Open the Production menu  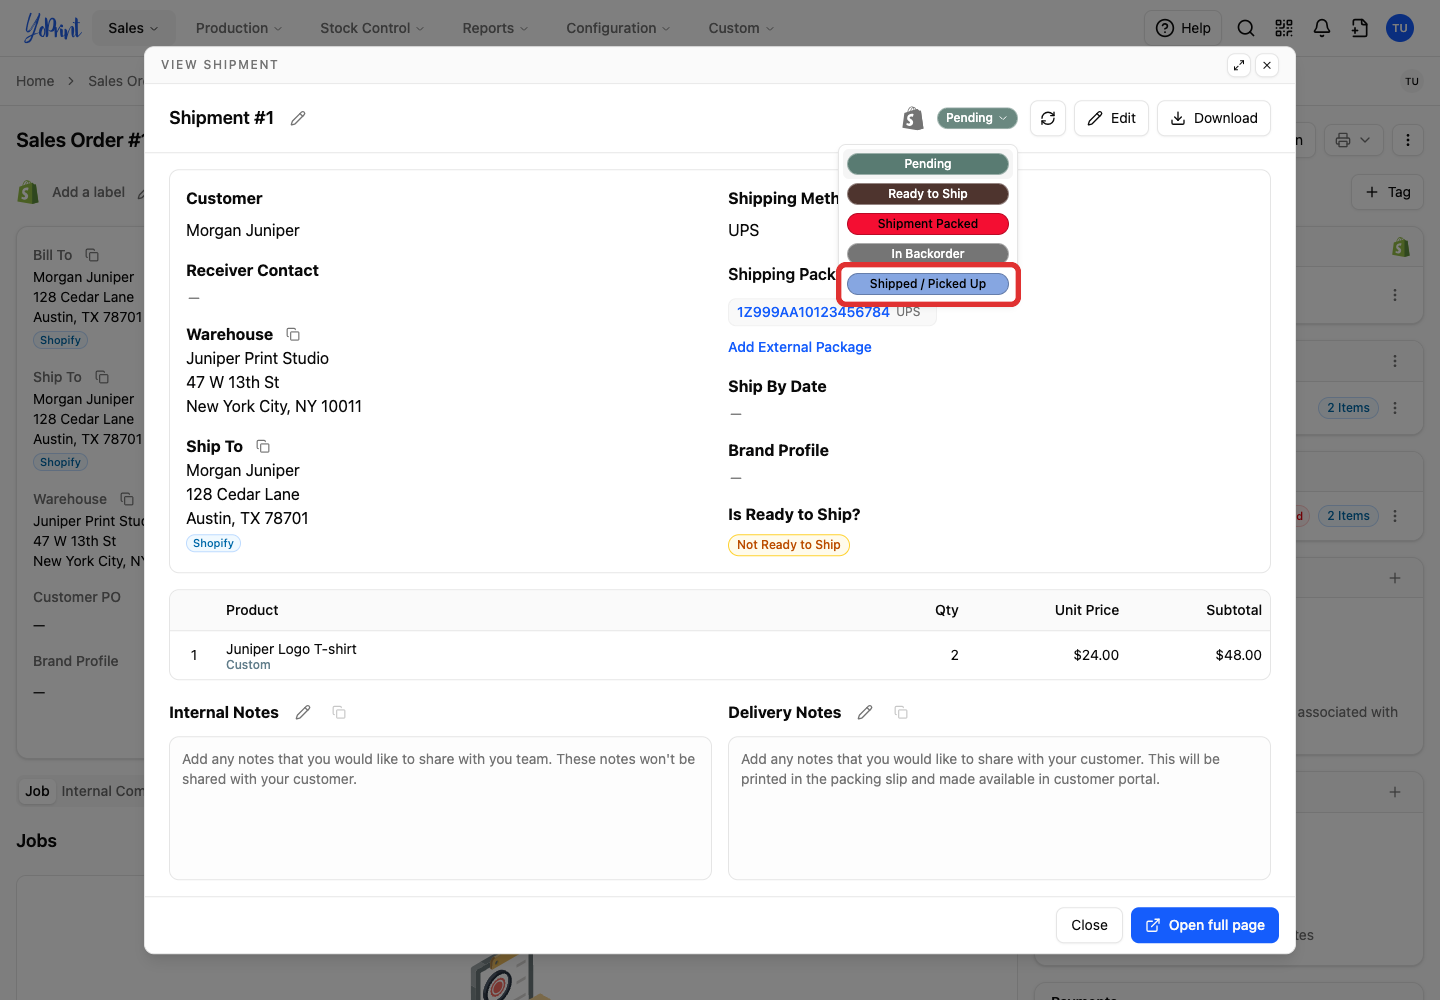click(x=239, y=28)
